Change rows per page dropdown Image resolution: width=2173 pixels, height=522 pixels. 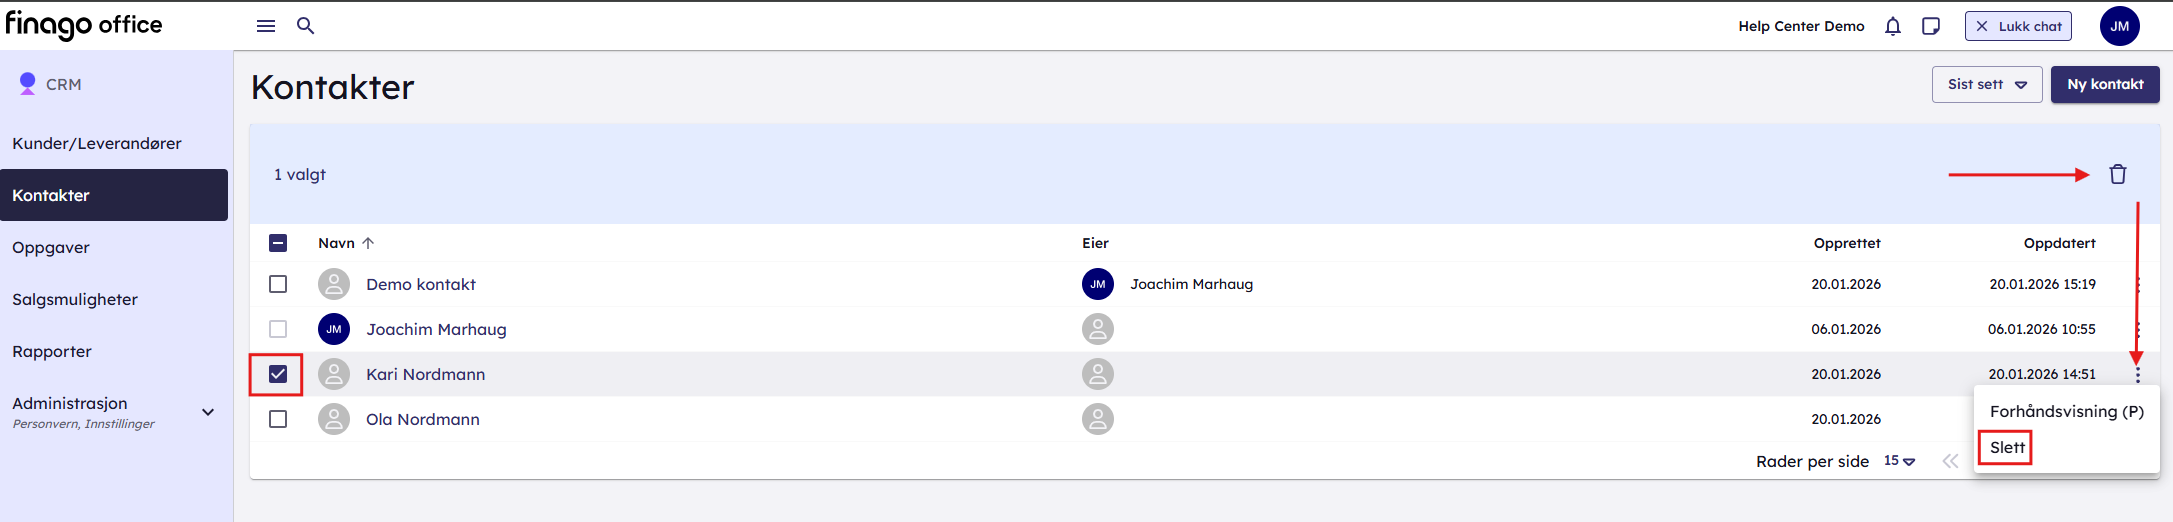click(1899, 461)
